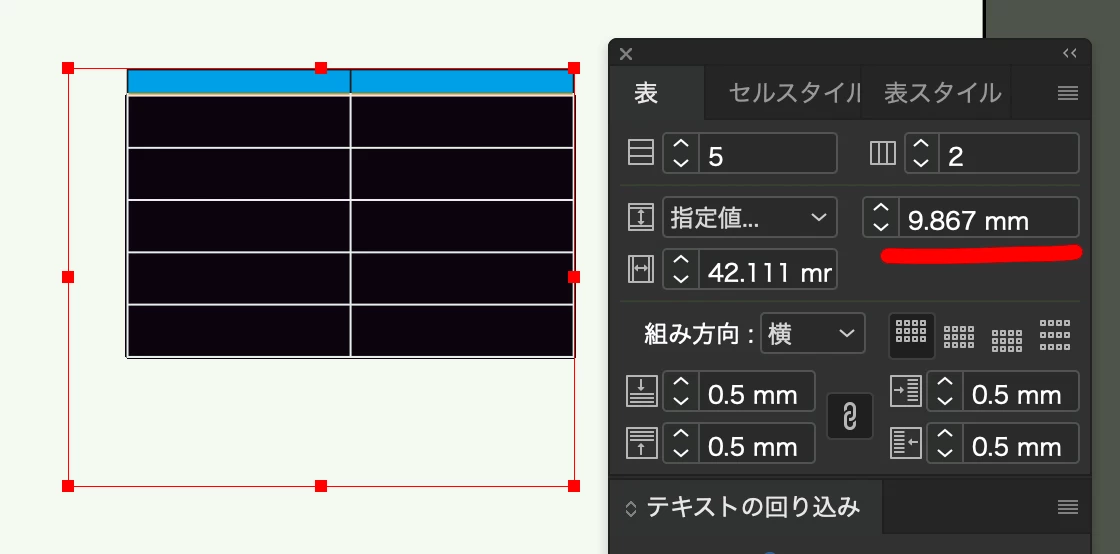Image resolution: width=1120 pixels, height=554 pixels.
Task: Open the 組み方向 横 dropdown
Action: coord(813,333)
